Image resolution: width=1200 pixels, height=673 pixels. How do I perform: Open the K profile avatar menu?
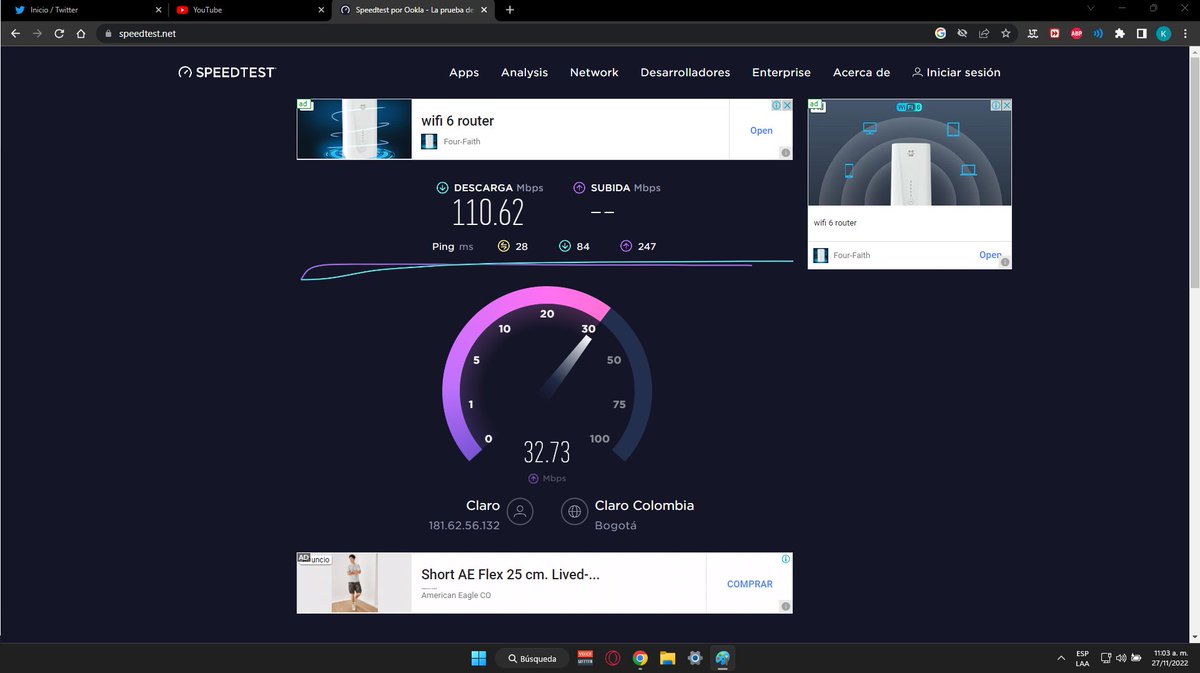(1164, 33)
